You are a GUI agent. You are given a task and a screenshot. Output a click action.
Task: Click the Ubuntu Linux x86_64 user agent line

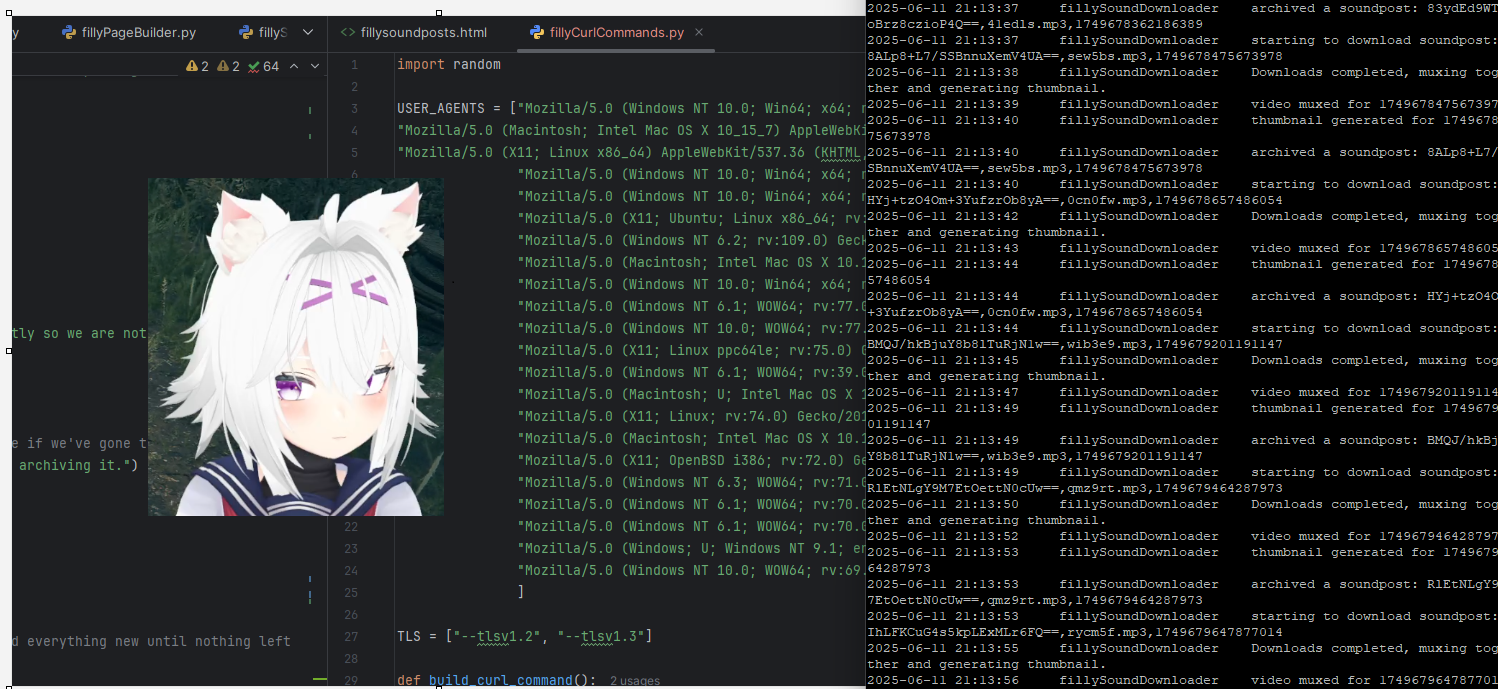click(692, 218)
